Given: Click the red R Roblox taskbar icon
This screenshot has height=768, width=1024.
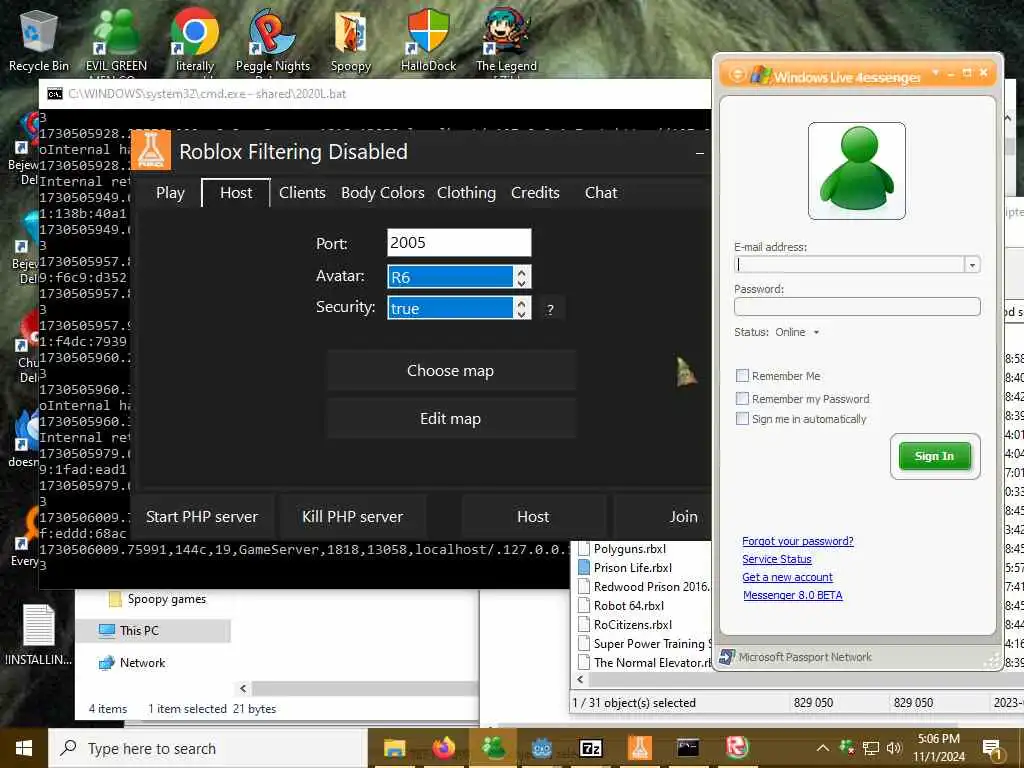Looking at the screenshot, I should [x=737, y=748].
